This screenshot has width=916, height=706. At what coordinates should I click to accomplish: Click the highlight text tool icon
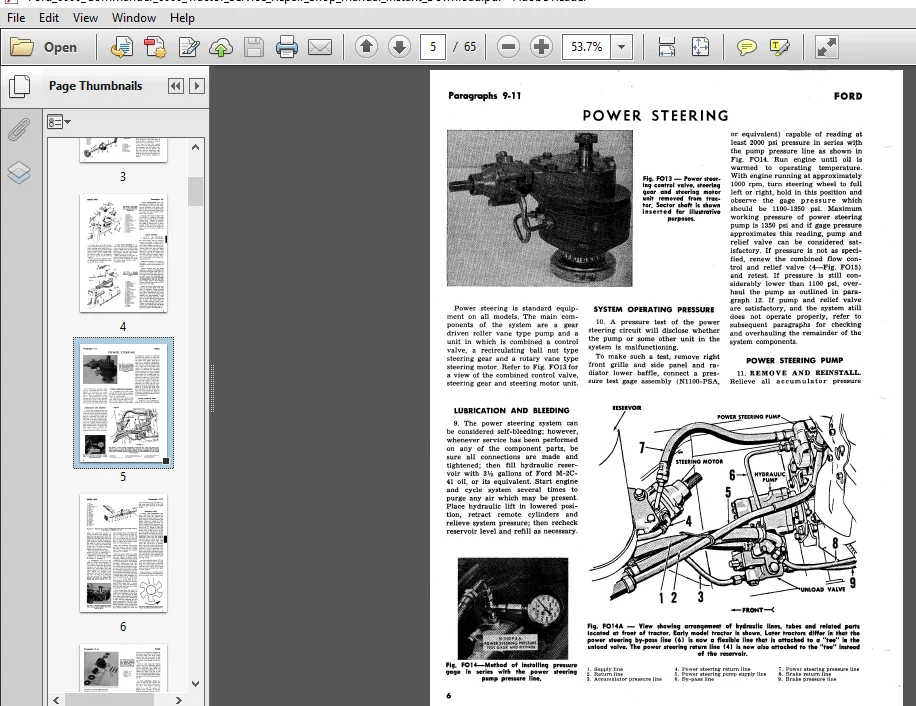coord(780,47)
